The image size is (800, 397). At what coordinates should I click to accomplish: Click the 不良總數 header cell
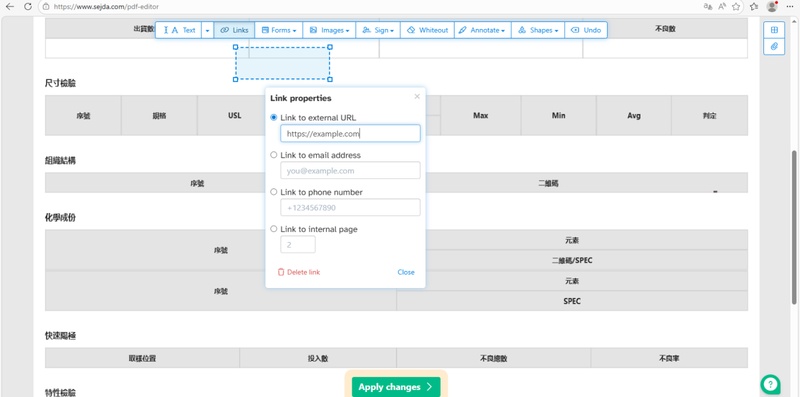tap(494, 358)
